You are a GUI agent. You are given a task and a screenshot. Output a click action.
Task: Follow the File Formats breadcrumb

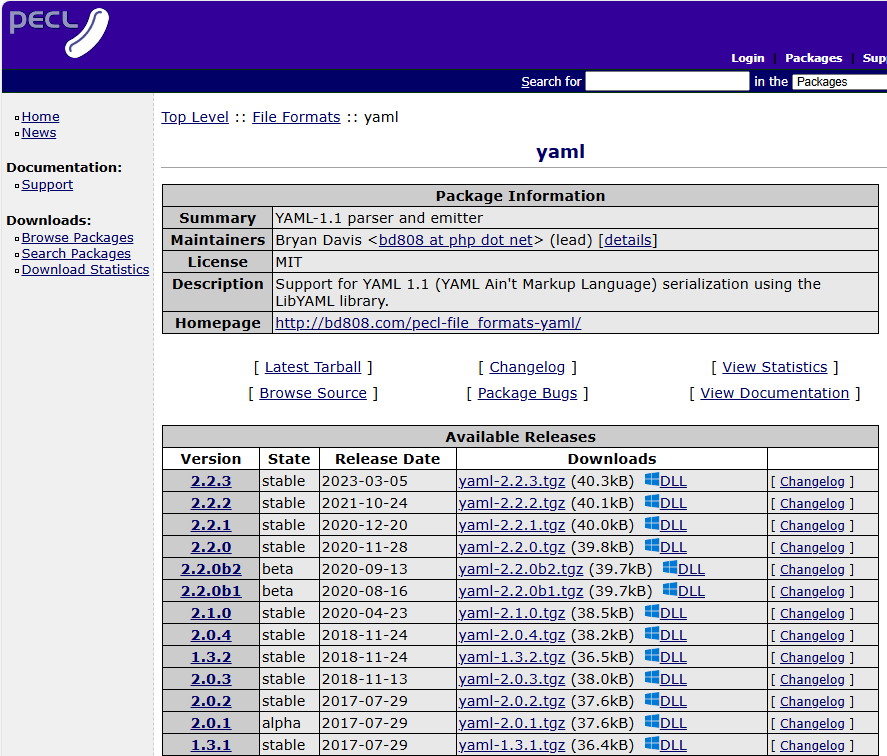point(296,117)
